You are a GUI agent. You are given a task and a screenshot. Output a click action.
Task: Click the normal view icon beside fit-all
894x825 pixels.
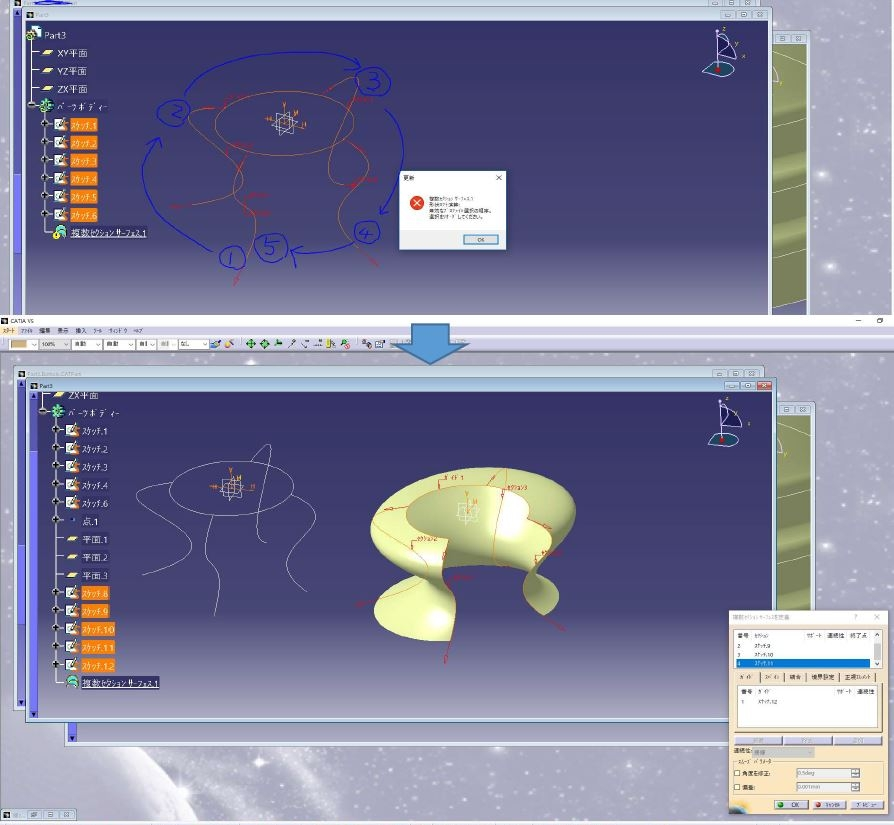tap(278, 343)
